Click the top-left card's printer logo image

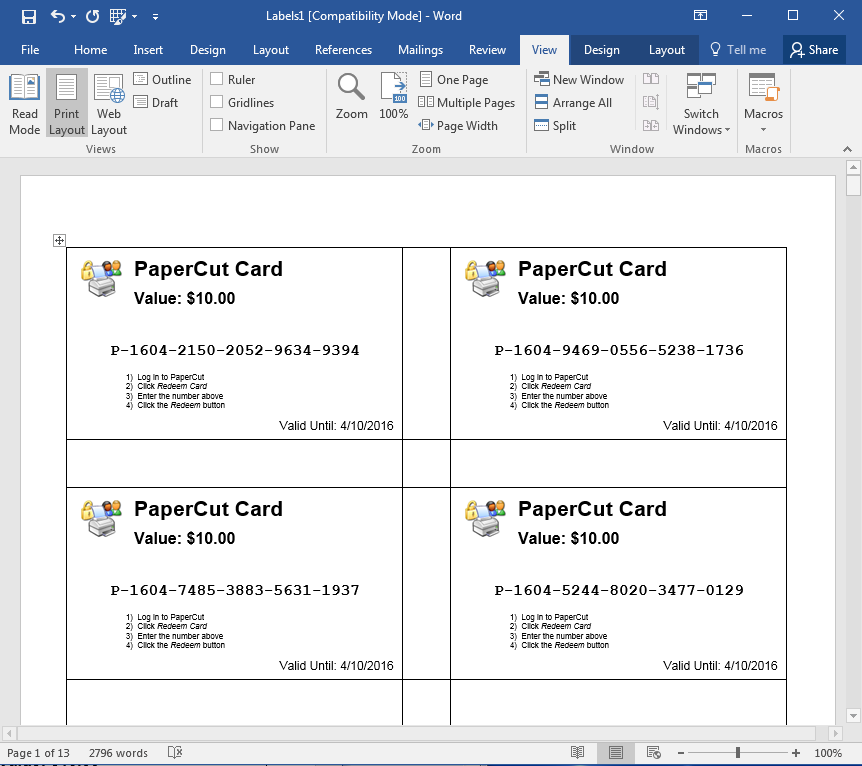point(101,279)
